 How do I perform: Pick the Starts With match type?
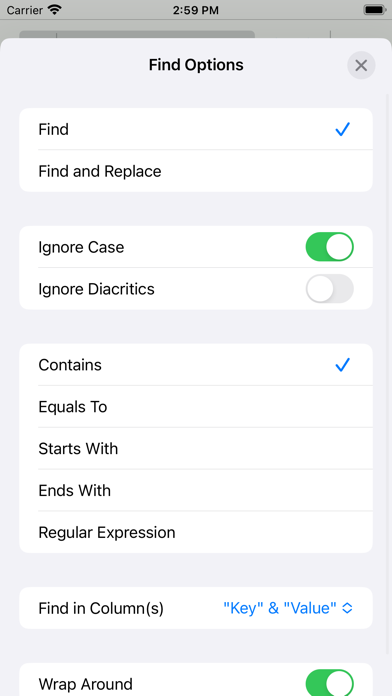point(196,448)
